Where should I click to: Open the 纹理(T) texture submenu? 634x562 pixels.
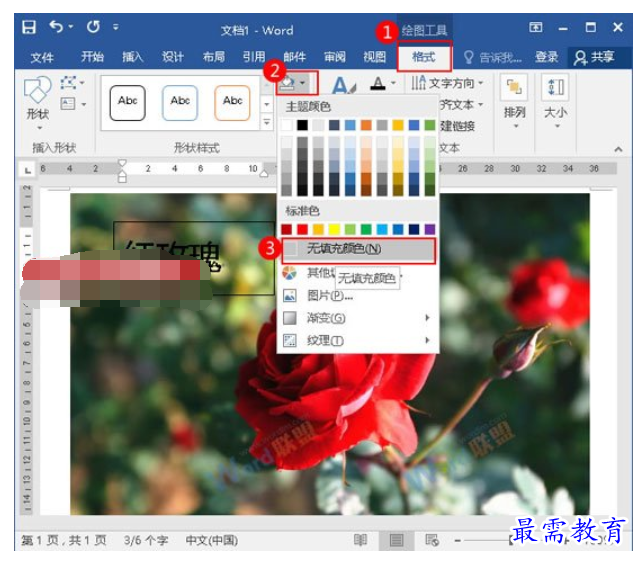tap(358, 340)
